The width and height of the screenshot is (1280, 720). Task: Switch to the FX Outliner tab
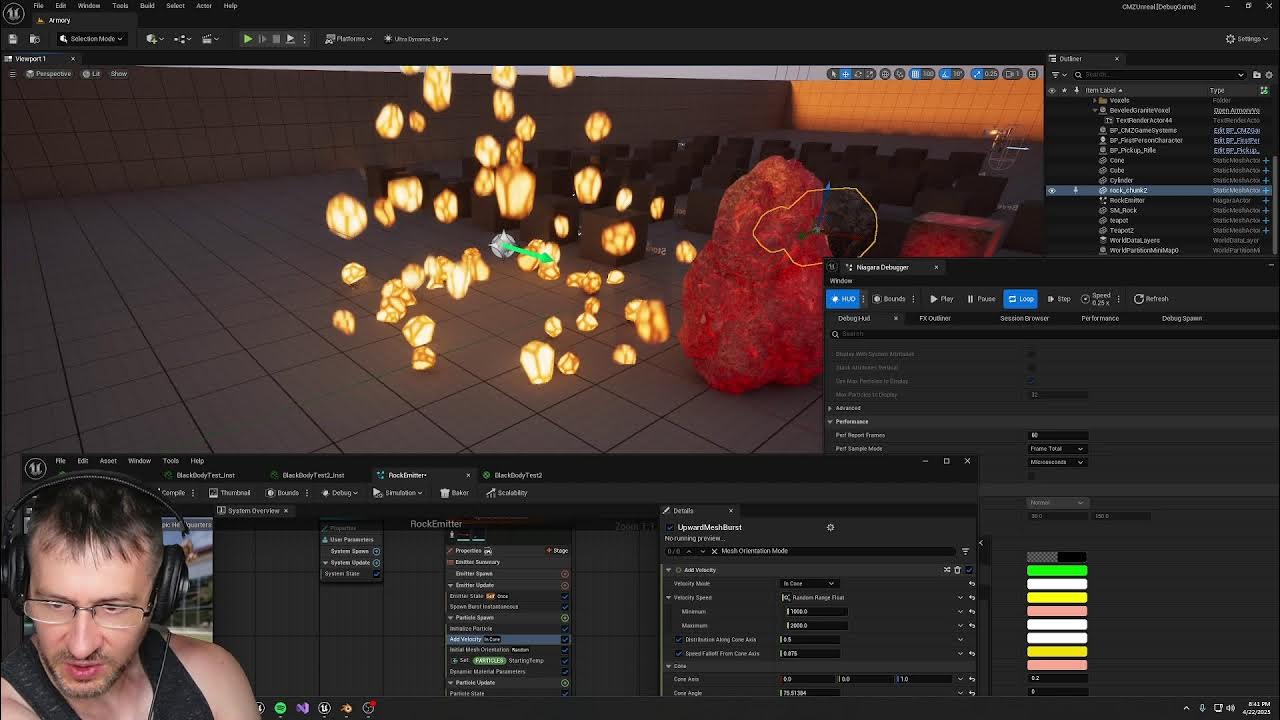tap(935, 318)
